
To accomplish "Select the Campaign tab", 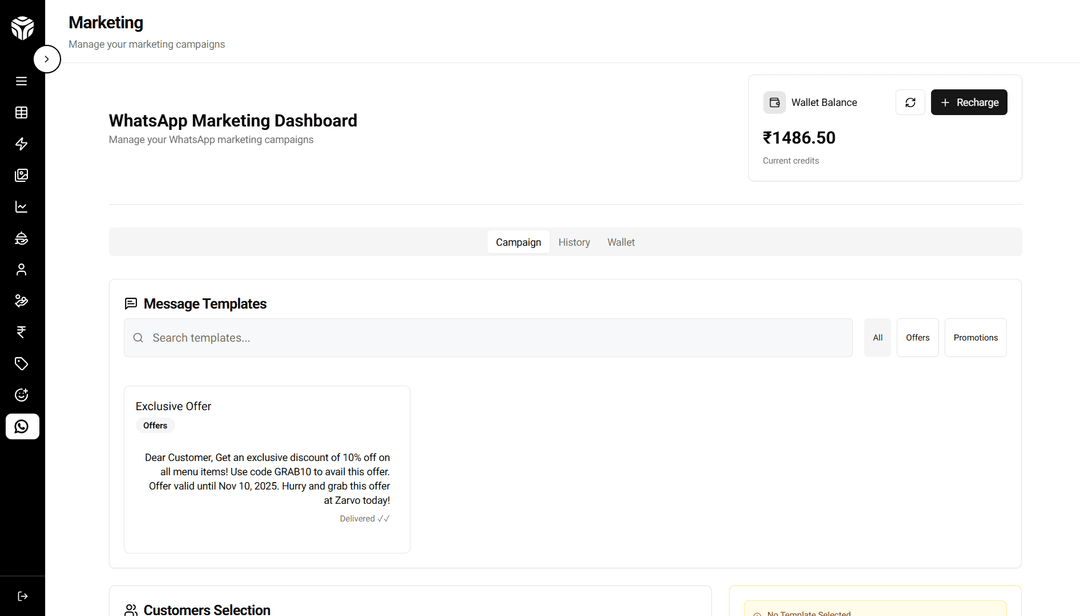I will 518,242.
